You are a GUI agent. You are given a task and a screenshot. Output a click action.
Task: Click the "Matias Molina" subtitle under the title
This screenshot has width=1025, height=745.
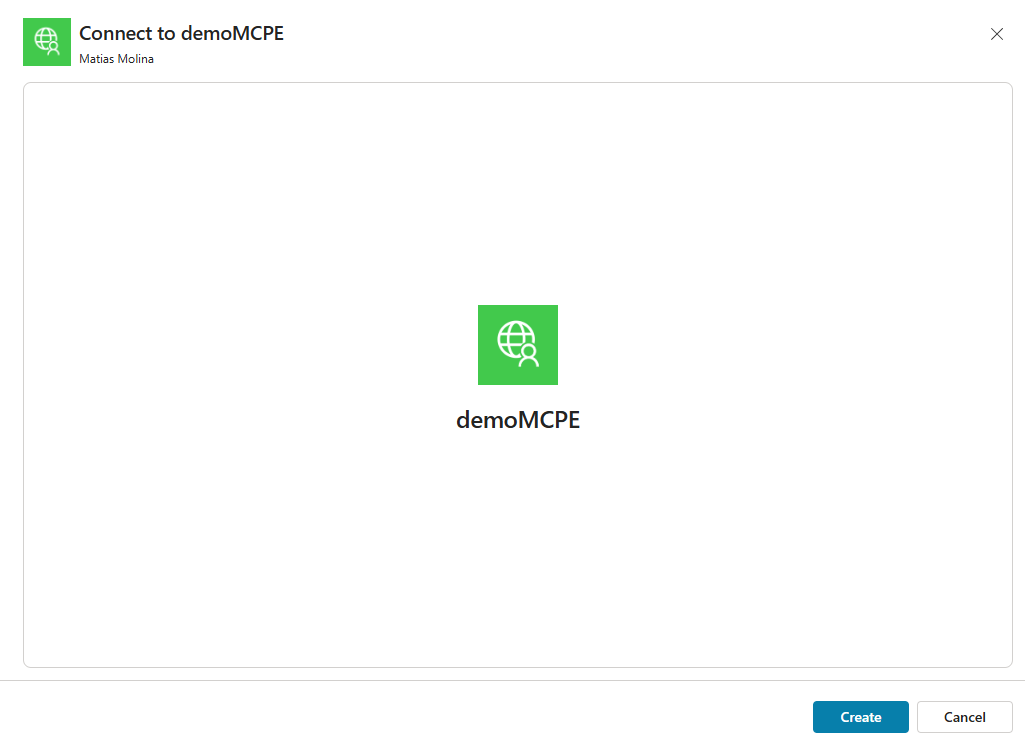(x=116, y=59)
